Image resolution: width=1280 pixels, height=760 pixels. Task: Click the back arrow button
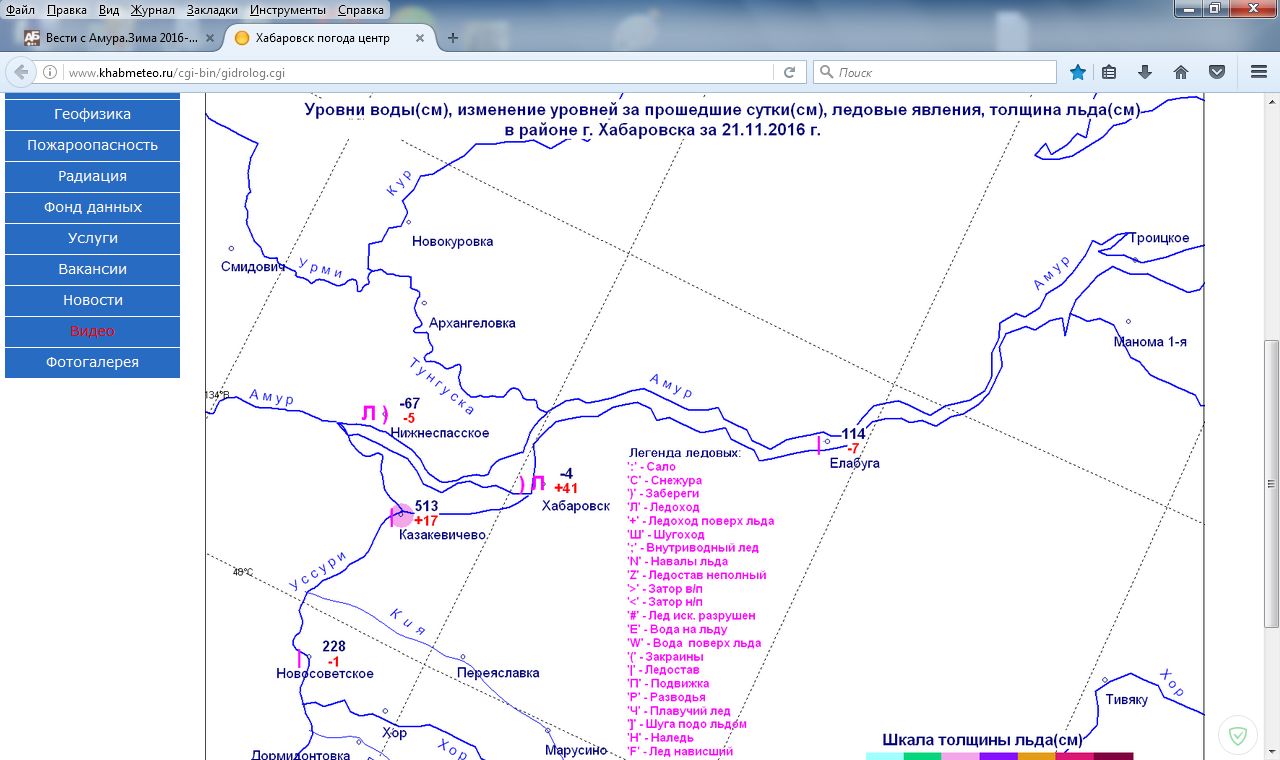(x=22, y=72)
